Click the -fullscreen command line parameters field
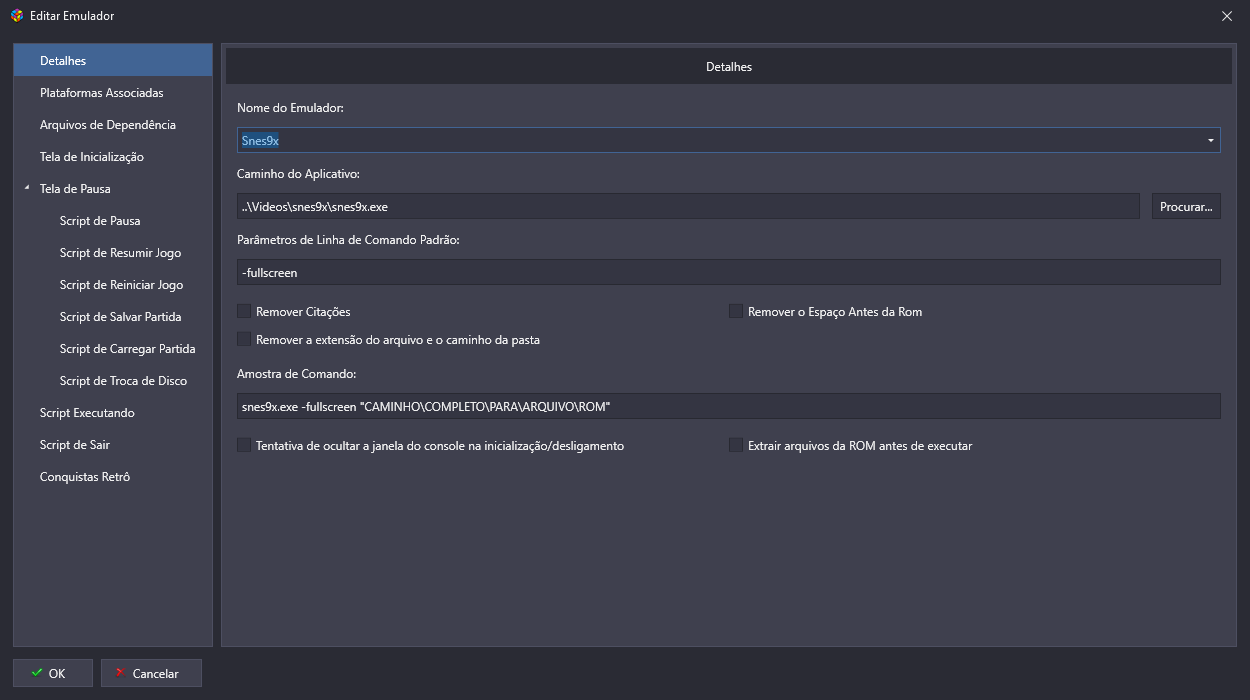 [x=728, y=273]
